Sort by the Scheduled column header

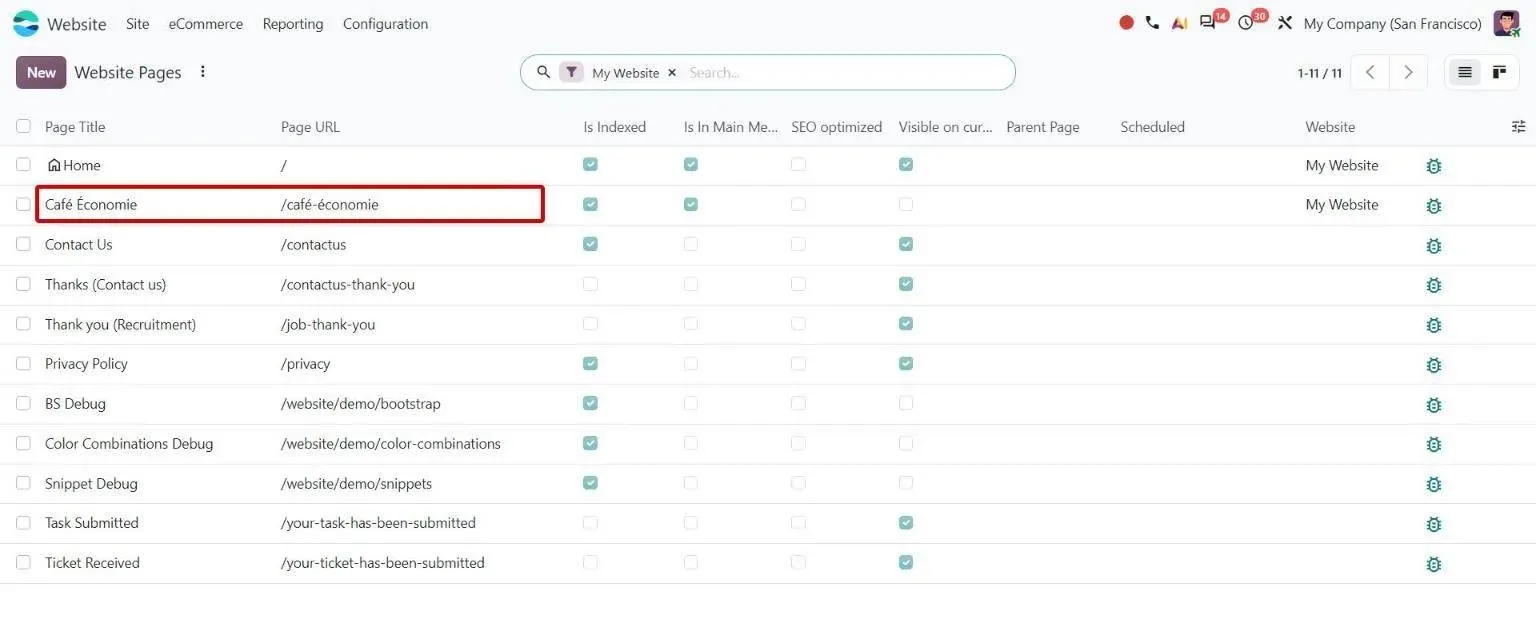point(1152,127)
